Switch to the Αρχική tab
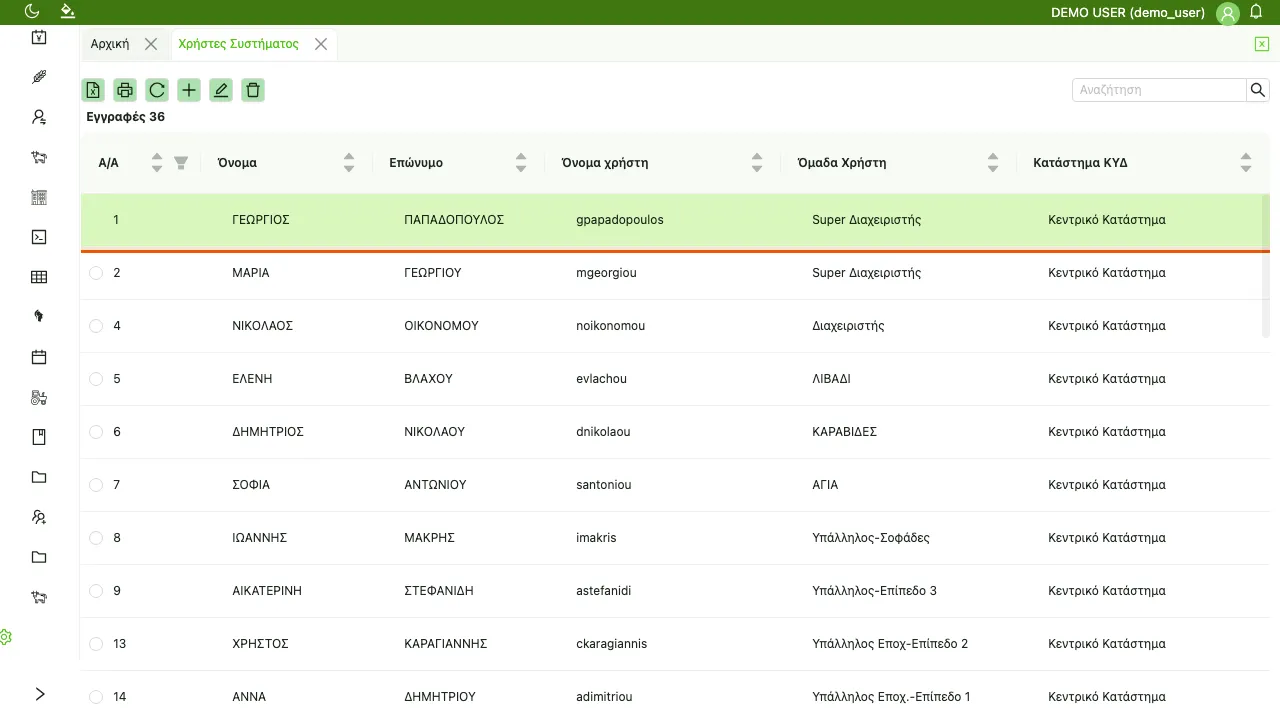The image size is (1280, 720). click(110, 44)
